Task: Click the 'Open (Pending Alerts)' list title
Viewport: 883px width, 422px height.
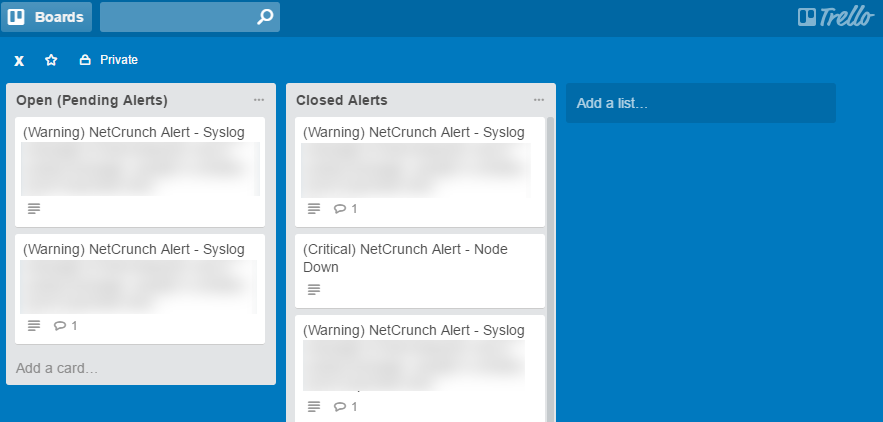Action: pos(92,100)
